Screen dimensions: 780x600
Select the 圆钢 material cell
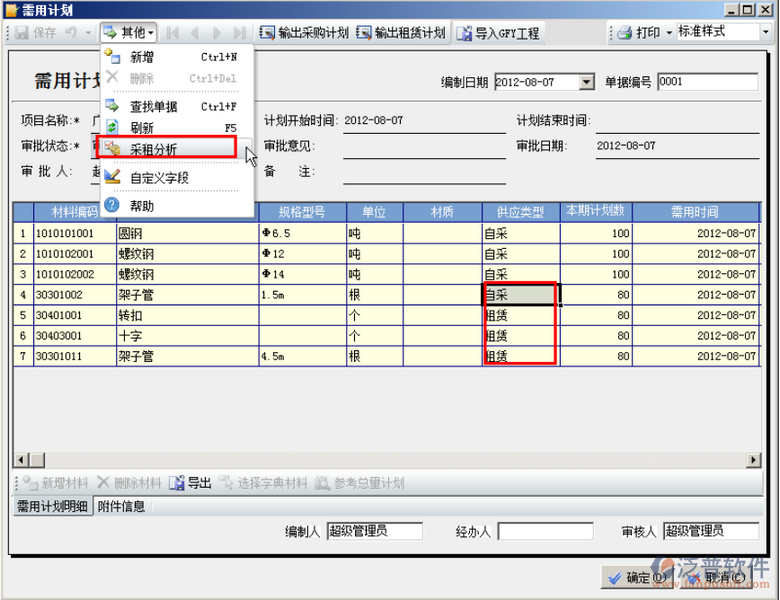(x=188, y=233)
